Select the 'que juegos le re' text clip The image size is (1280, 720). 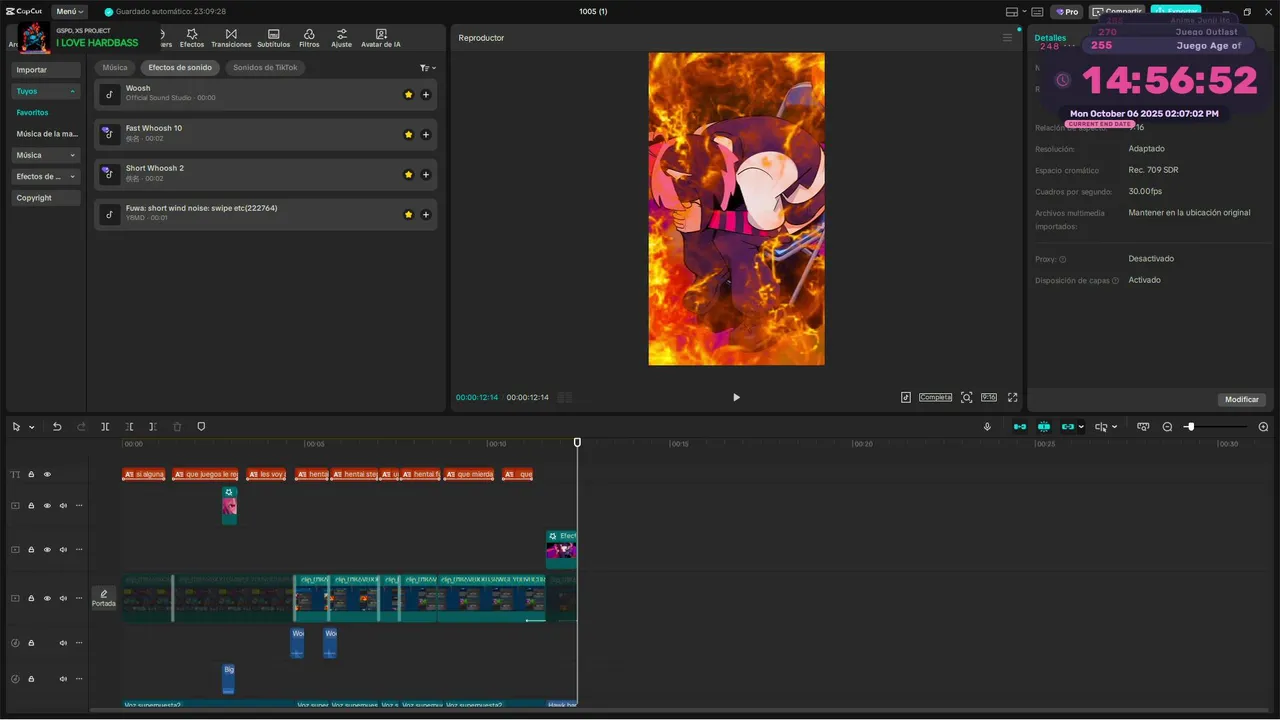[x=205, y=475]
